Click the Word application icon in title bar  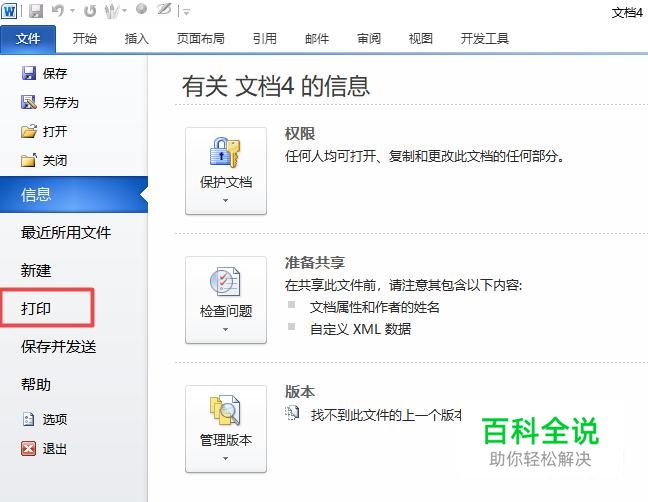9,11
